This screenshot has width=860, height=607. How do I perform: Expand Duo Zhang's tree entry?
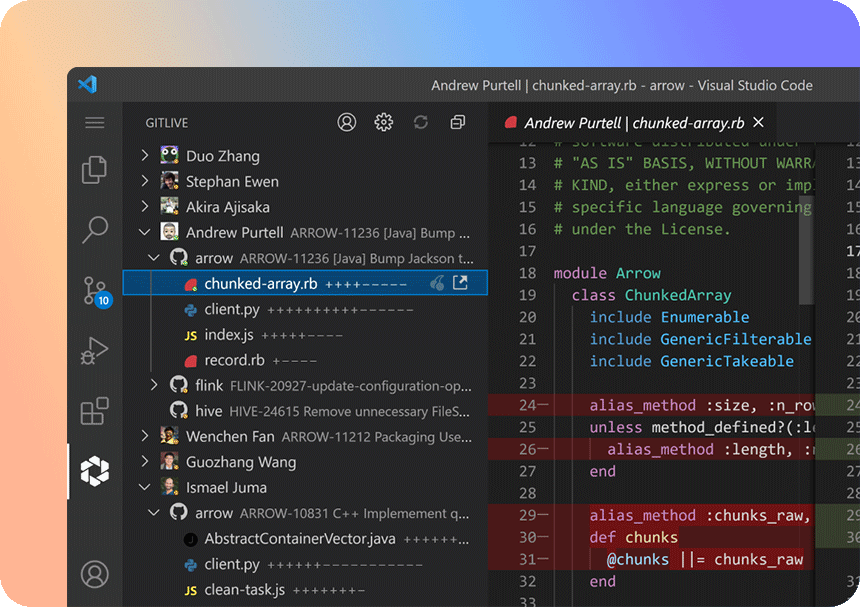pos(145,156)
